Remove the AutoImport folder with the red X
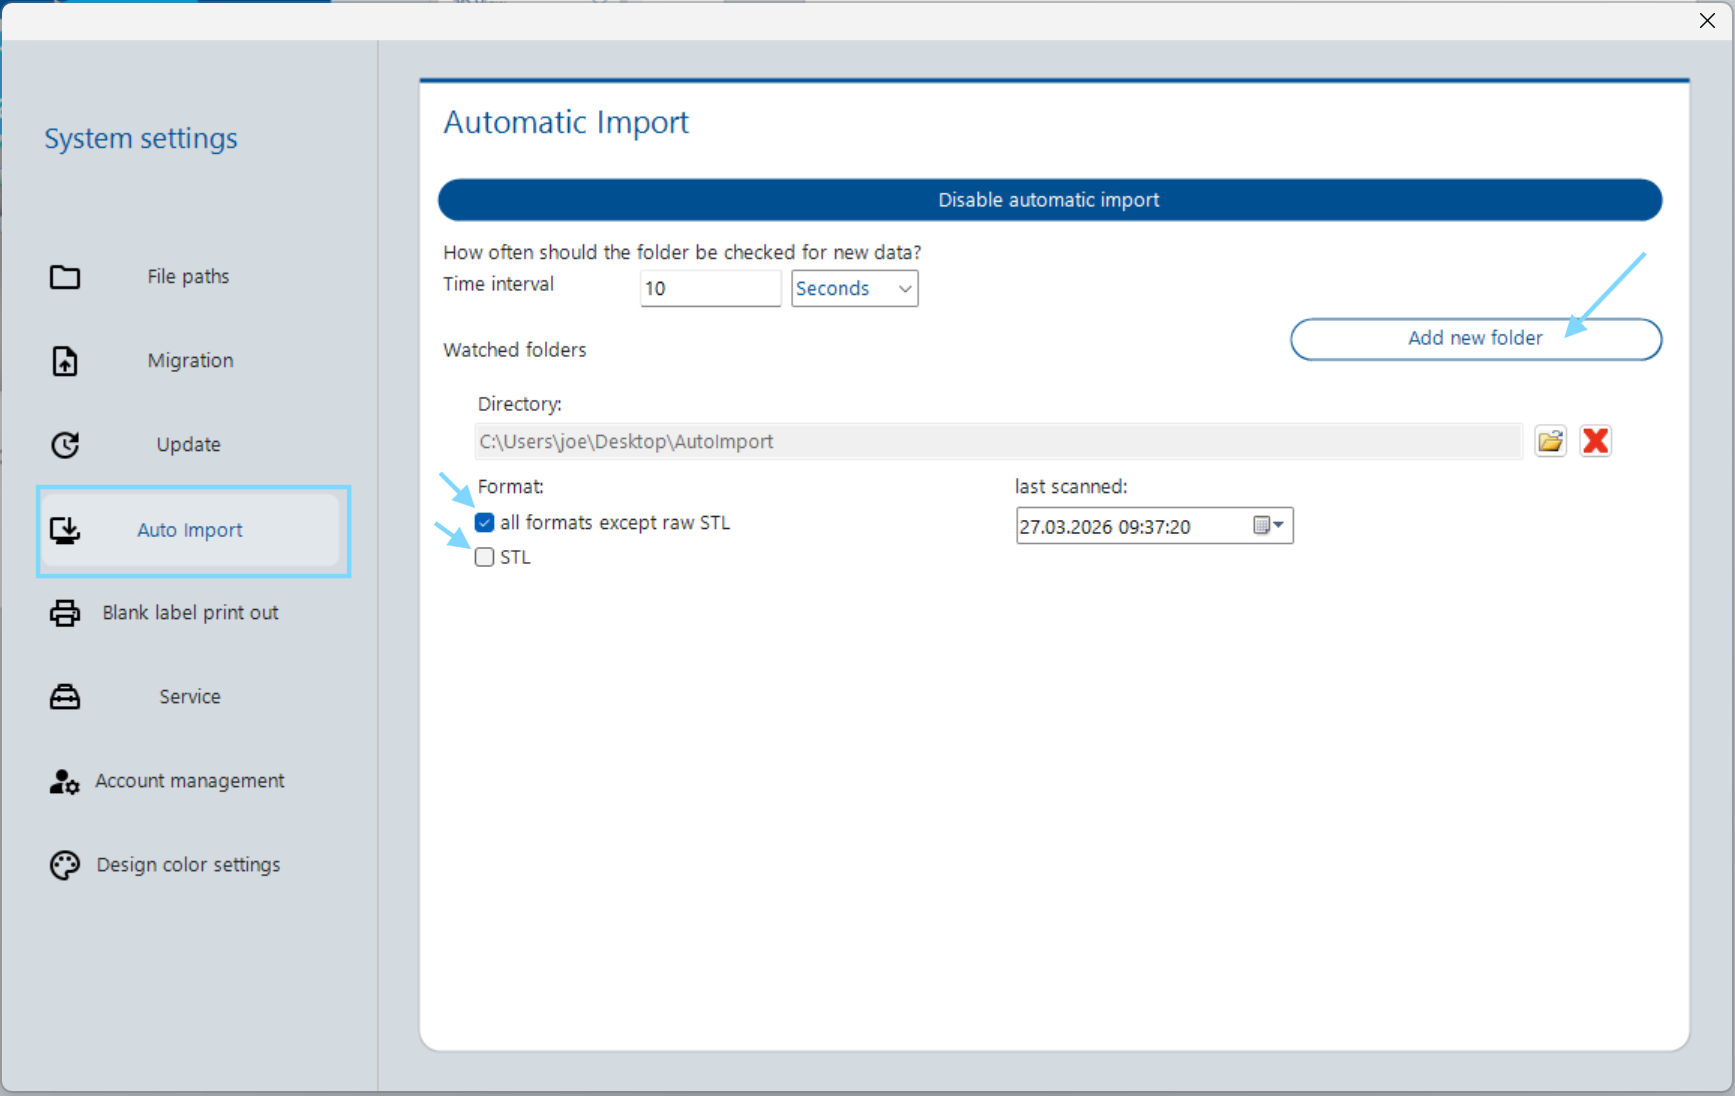 click(x=1595, y=440)
